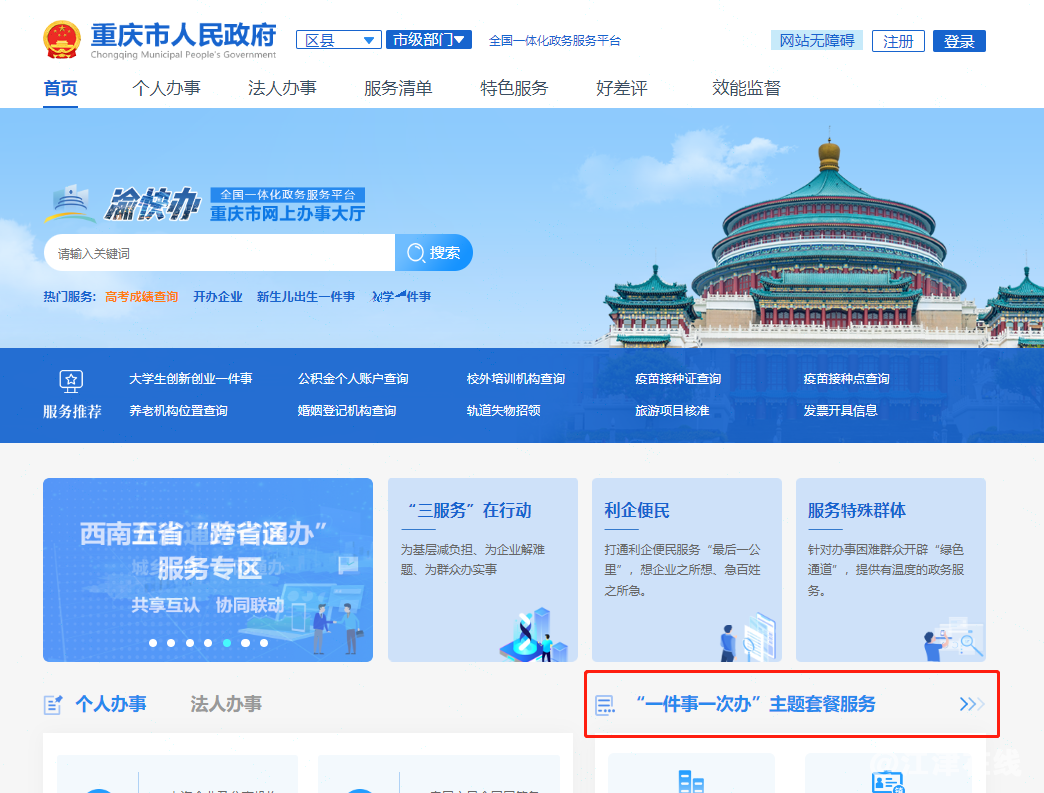
Task: Click the 登录 button
Action: pos(959,41)
